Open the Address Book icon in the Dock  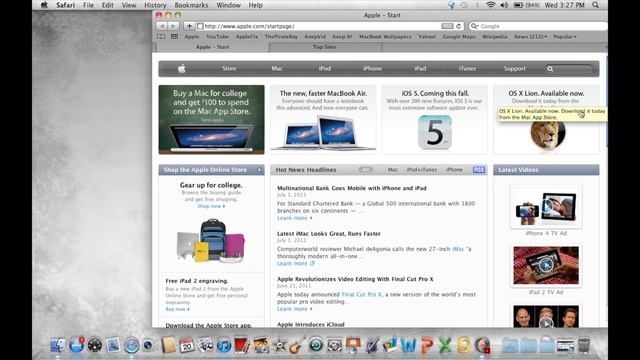(168, 345)
